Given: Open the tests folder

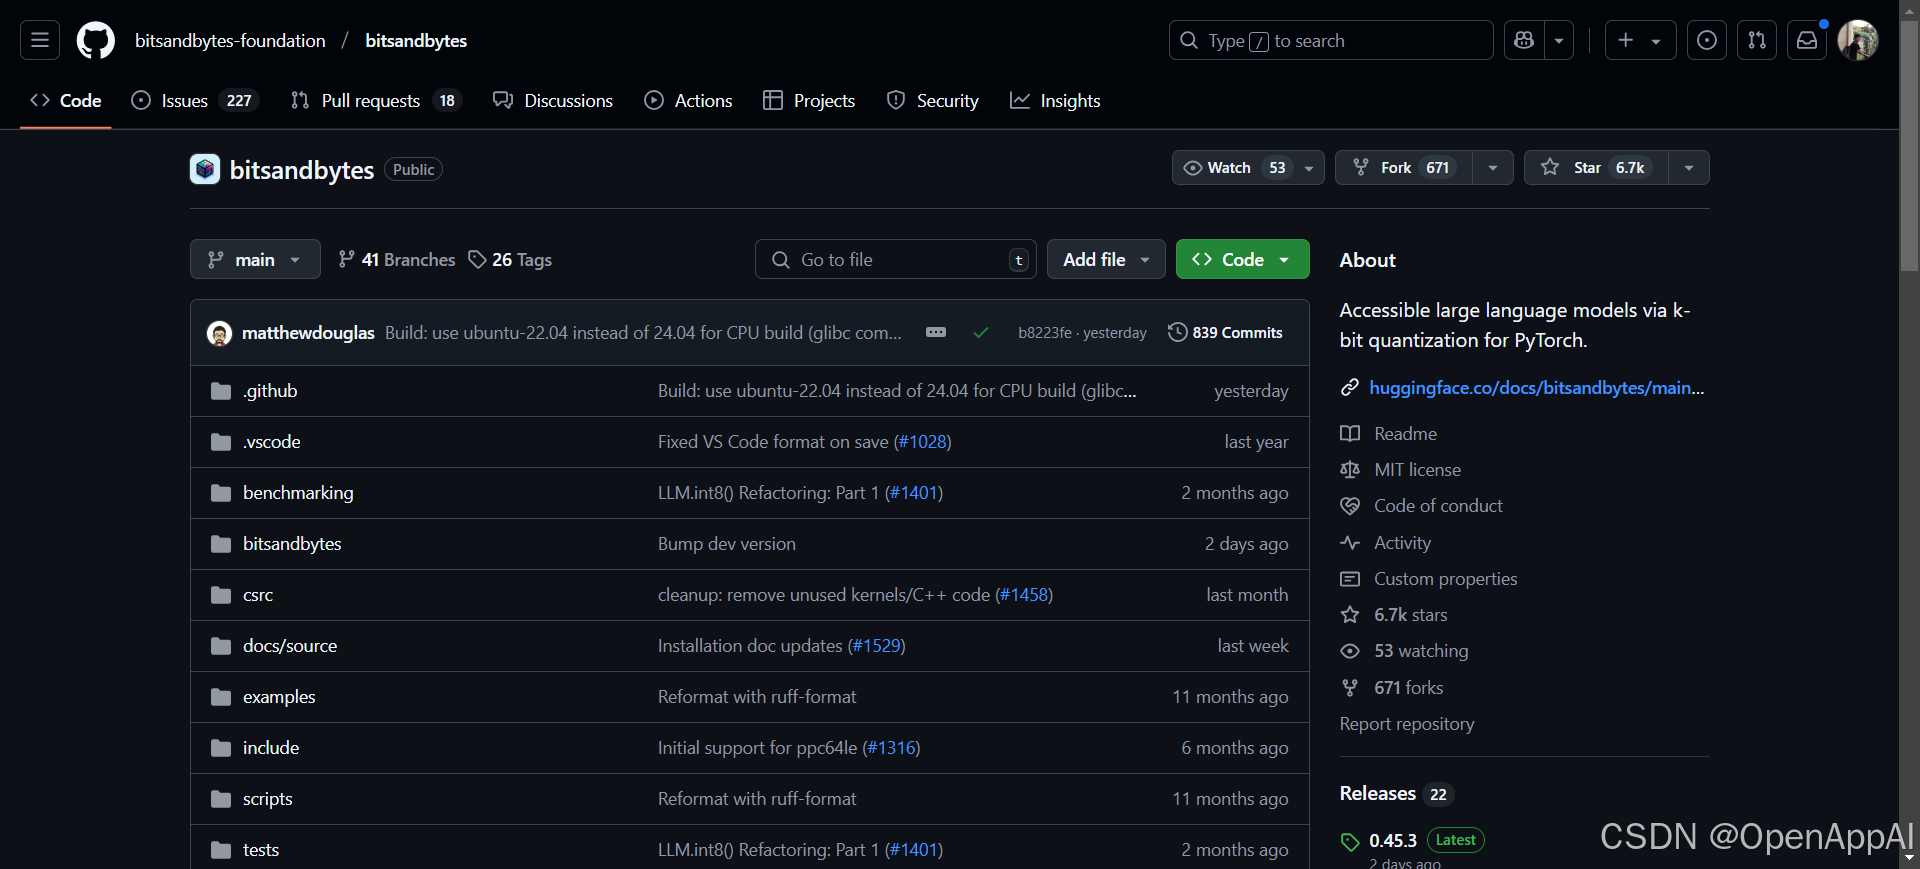Looking at the screenshot, I should coord(261,850).
